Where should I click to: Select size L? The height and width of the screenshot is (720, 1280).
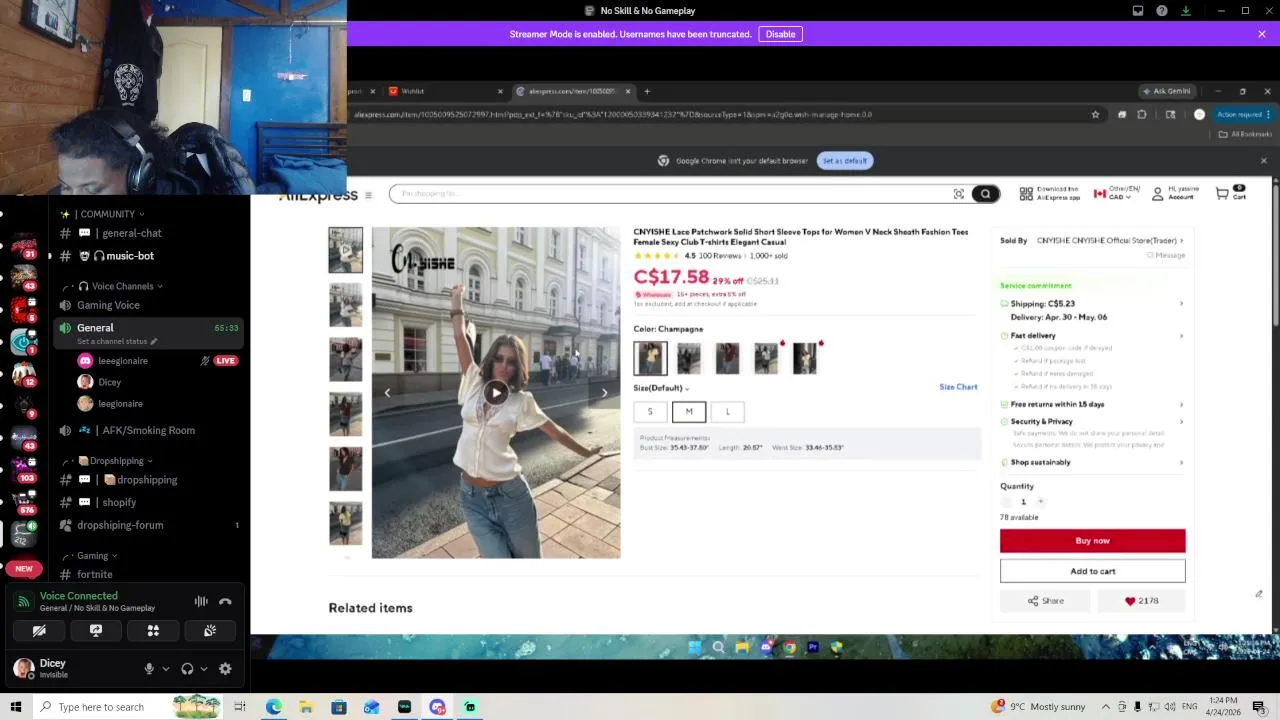click(728, 412)
